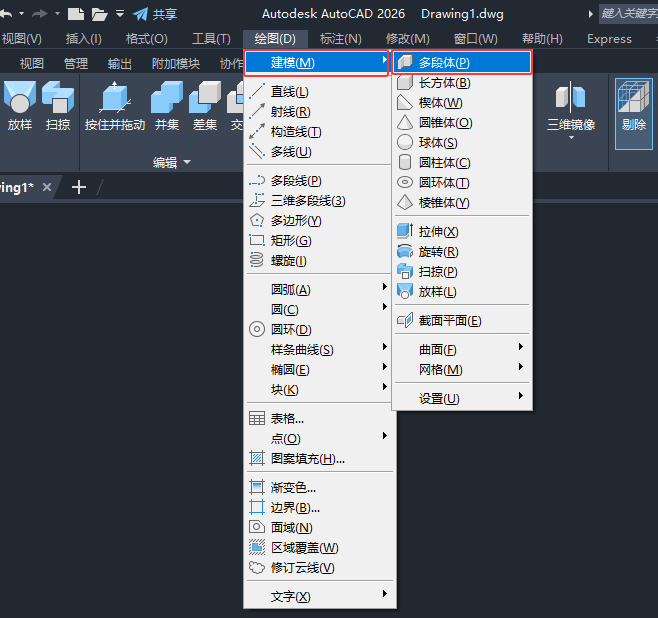Screen dimensions: 658x618
Task: Select 修订云线(V) revision cloud
Action: (x=319, y=568)
